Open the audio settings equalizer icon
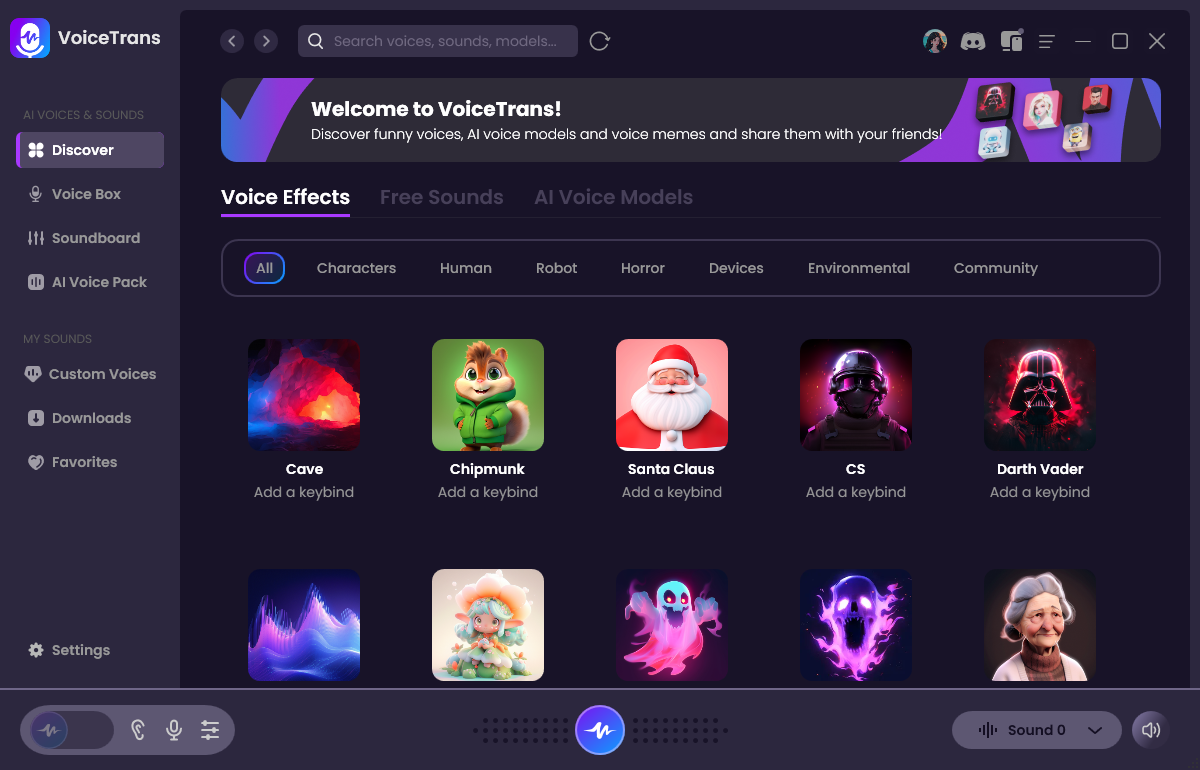Image resolution: width=1200 pixels, height=770 pixels. click(x=210, y=730)
